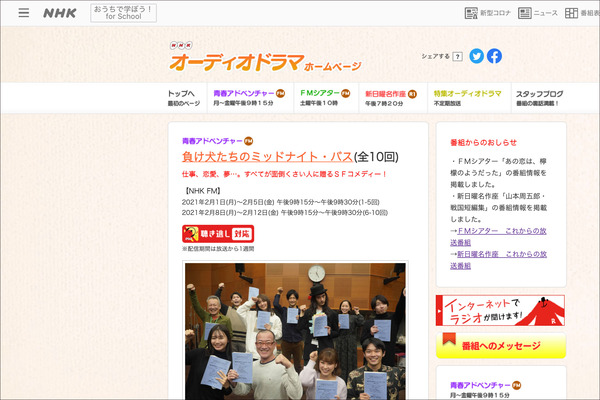Open the hamburger menu icon
Screen dimensions: 600x400
click(24, 13)
